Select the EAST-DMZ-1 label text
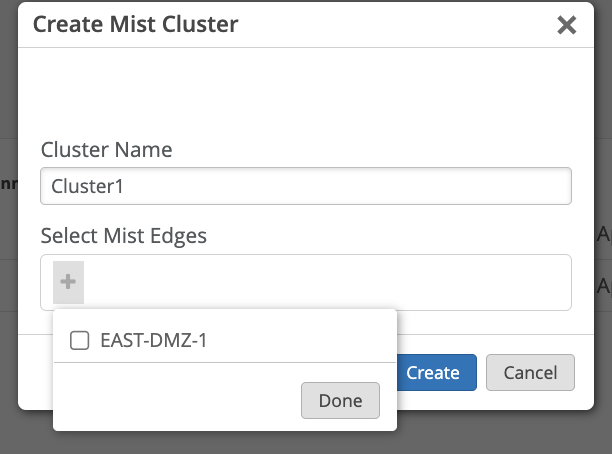 (154, 341)
